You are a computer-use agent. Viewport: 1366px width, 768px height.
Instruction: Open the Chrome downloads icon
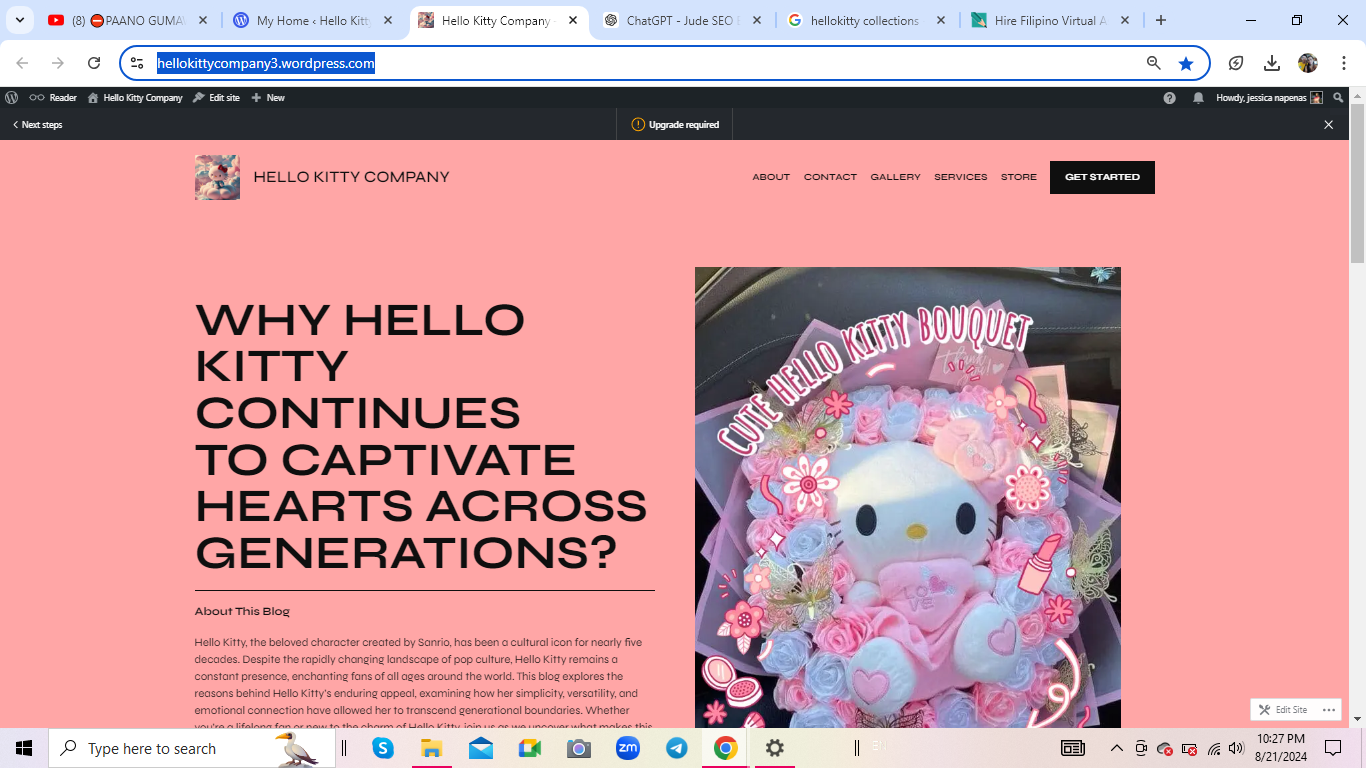point(1272,63)
